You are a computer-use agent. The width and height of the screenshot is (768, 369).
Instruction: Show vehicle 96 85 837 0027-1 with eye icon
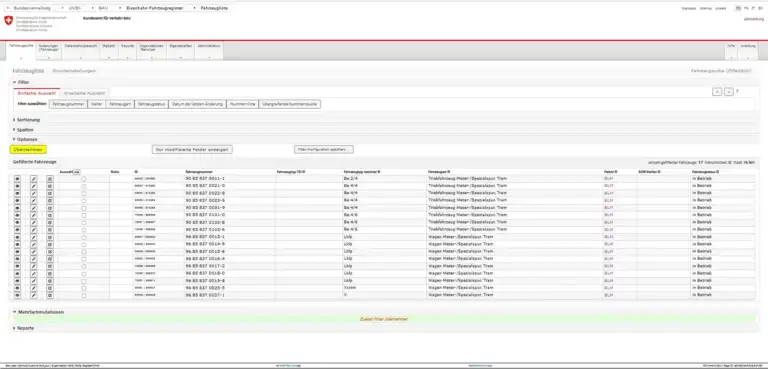(17, 295)
